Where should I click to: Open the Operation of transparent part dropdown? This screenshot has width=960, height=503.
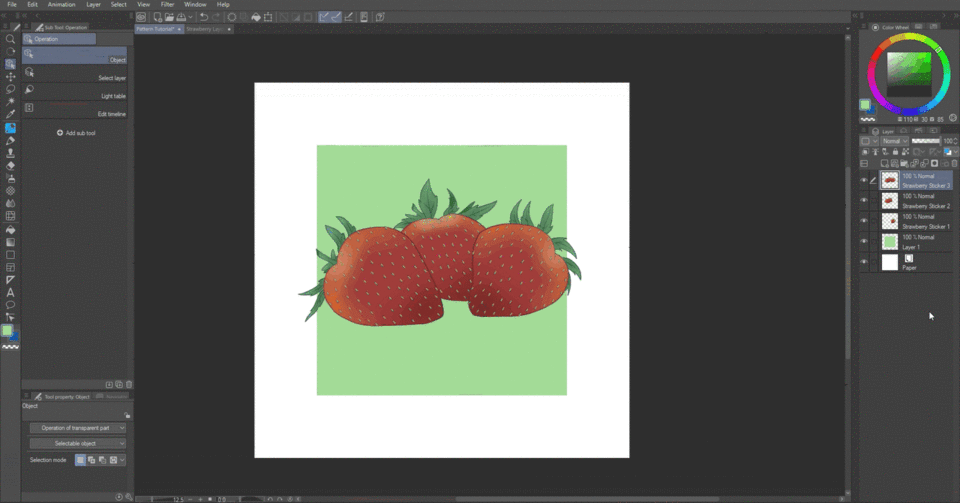[77, 428]
